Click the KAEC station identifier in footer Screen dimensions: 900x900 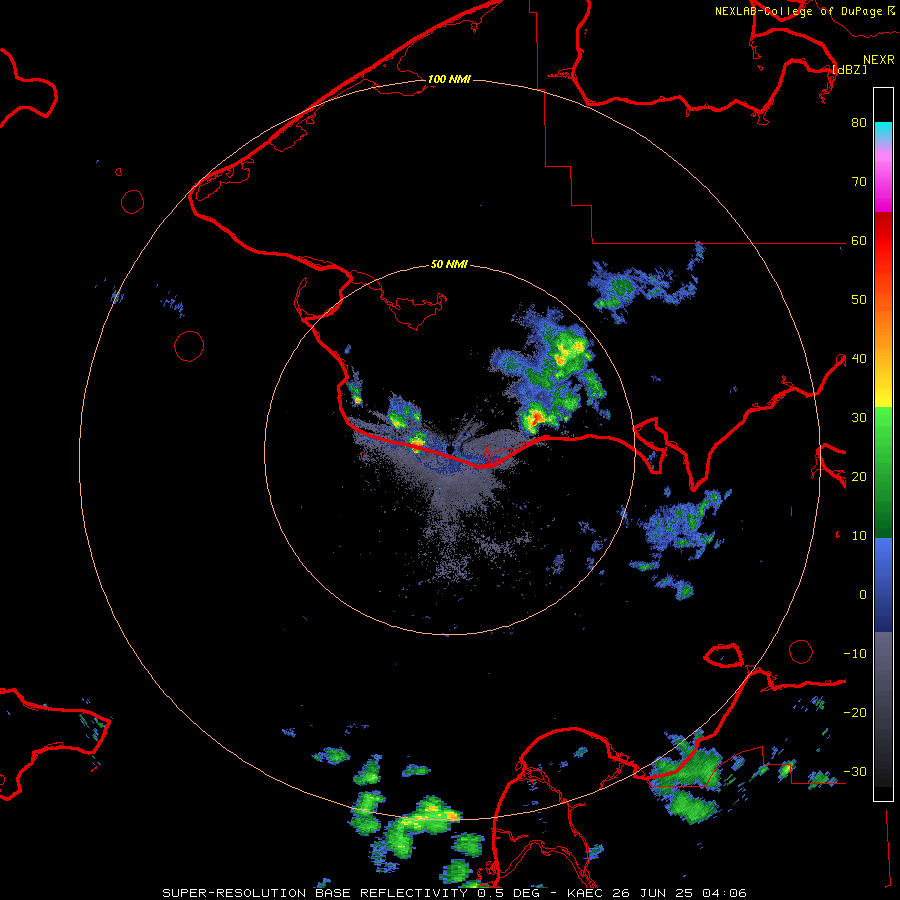(x=587, y=893)
